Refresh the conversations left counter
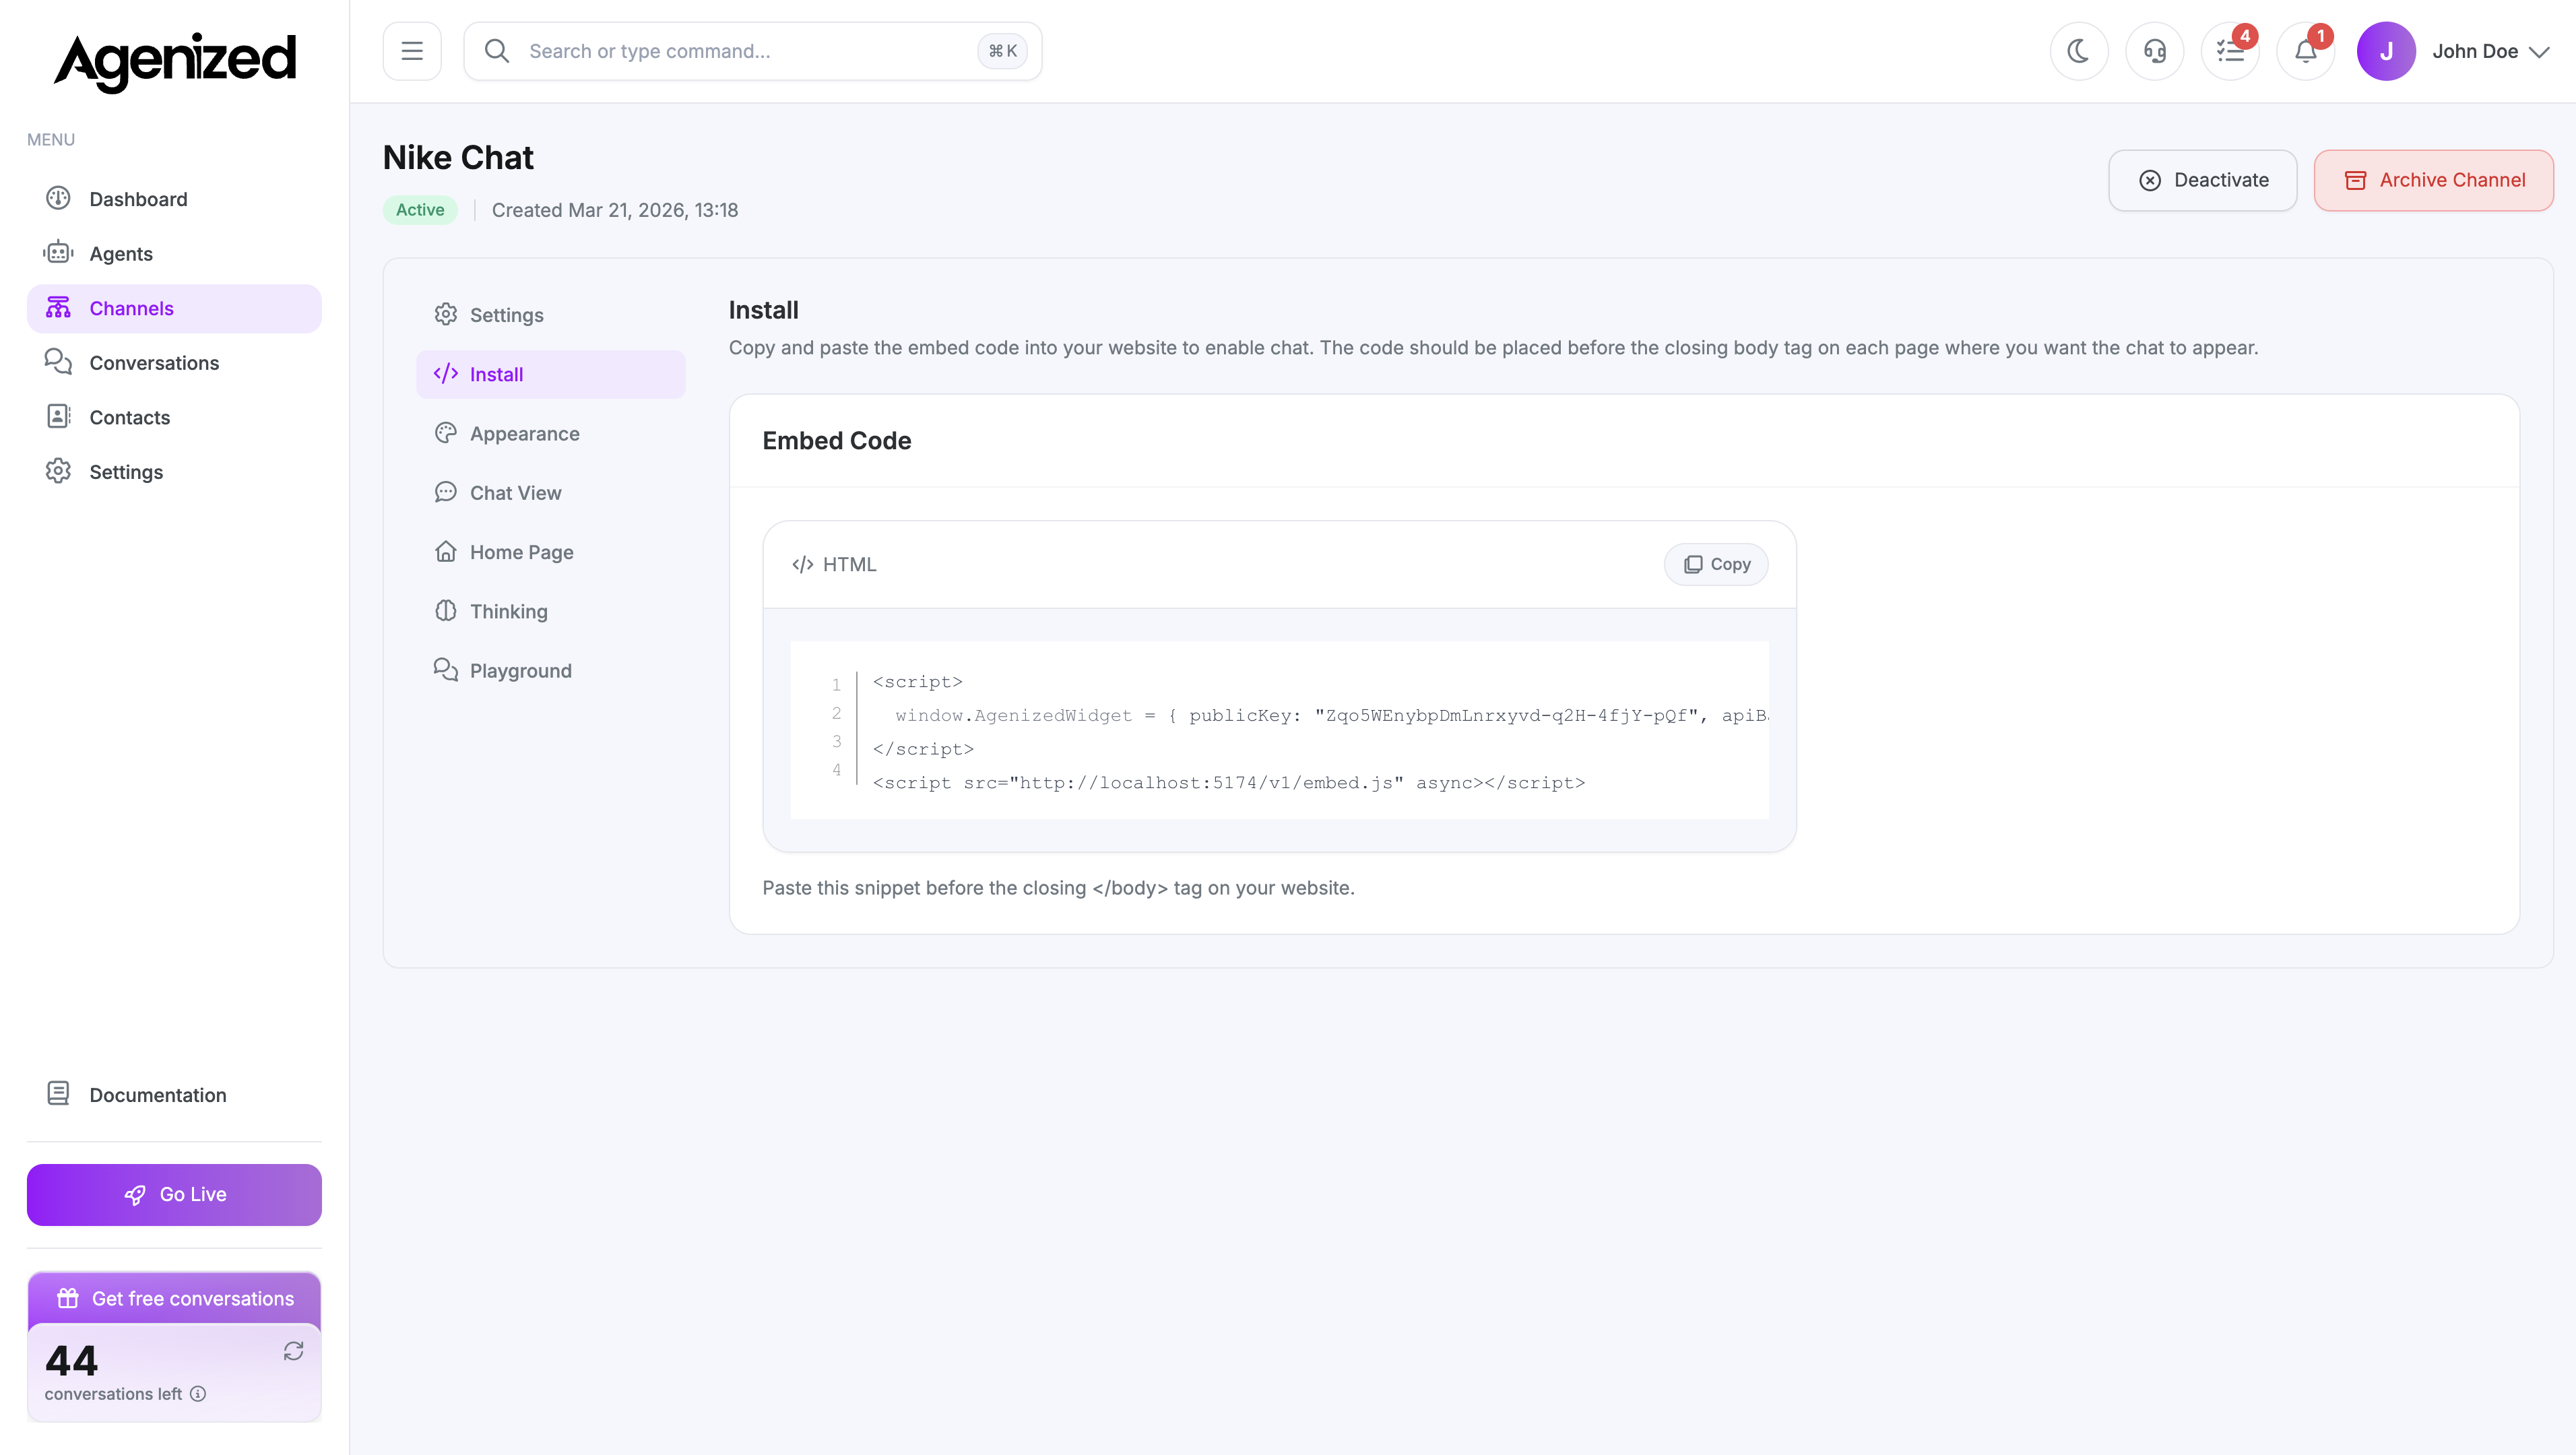 click(293, 1351)
